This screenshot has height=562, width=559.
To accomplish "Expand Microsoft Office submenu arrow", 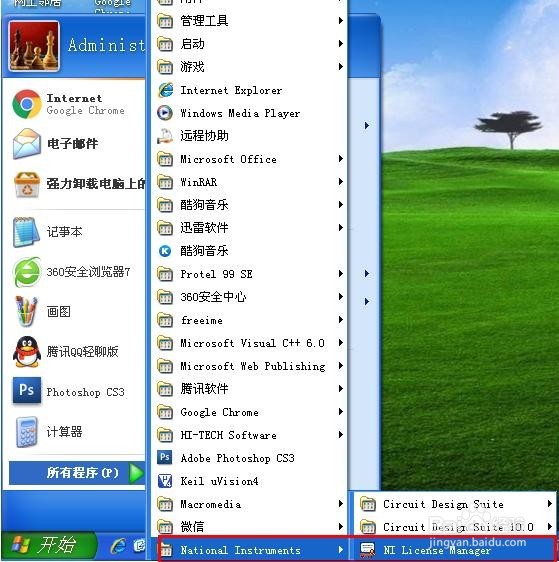I will 341,159.
